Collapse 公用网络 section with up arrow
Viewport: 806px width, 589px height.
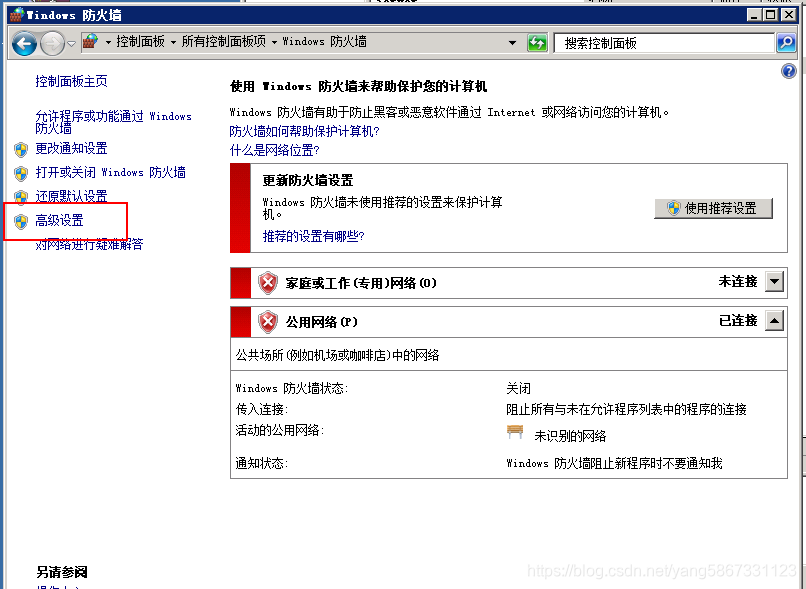point(774,321)
